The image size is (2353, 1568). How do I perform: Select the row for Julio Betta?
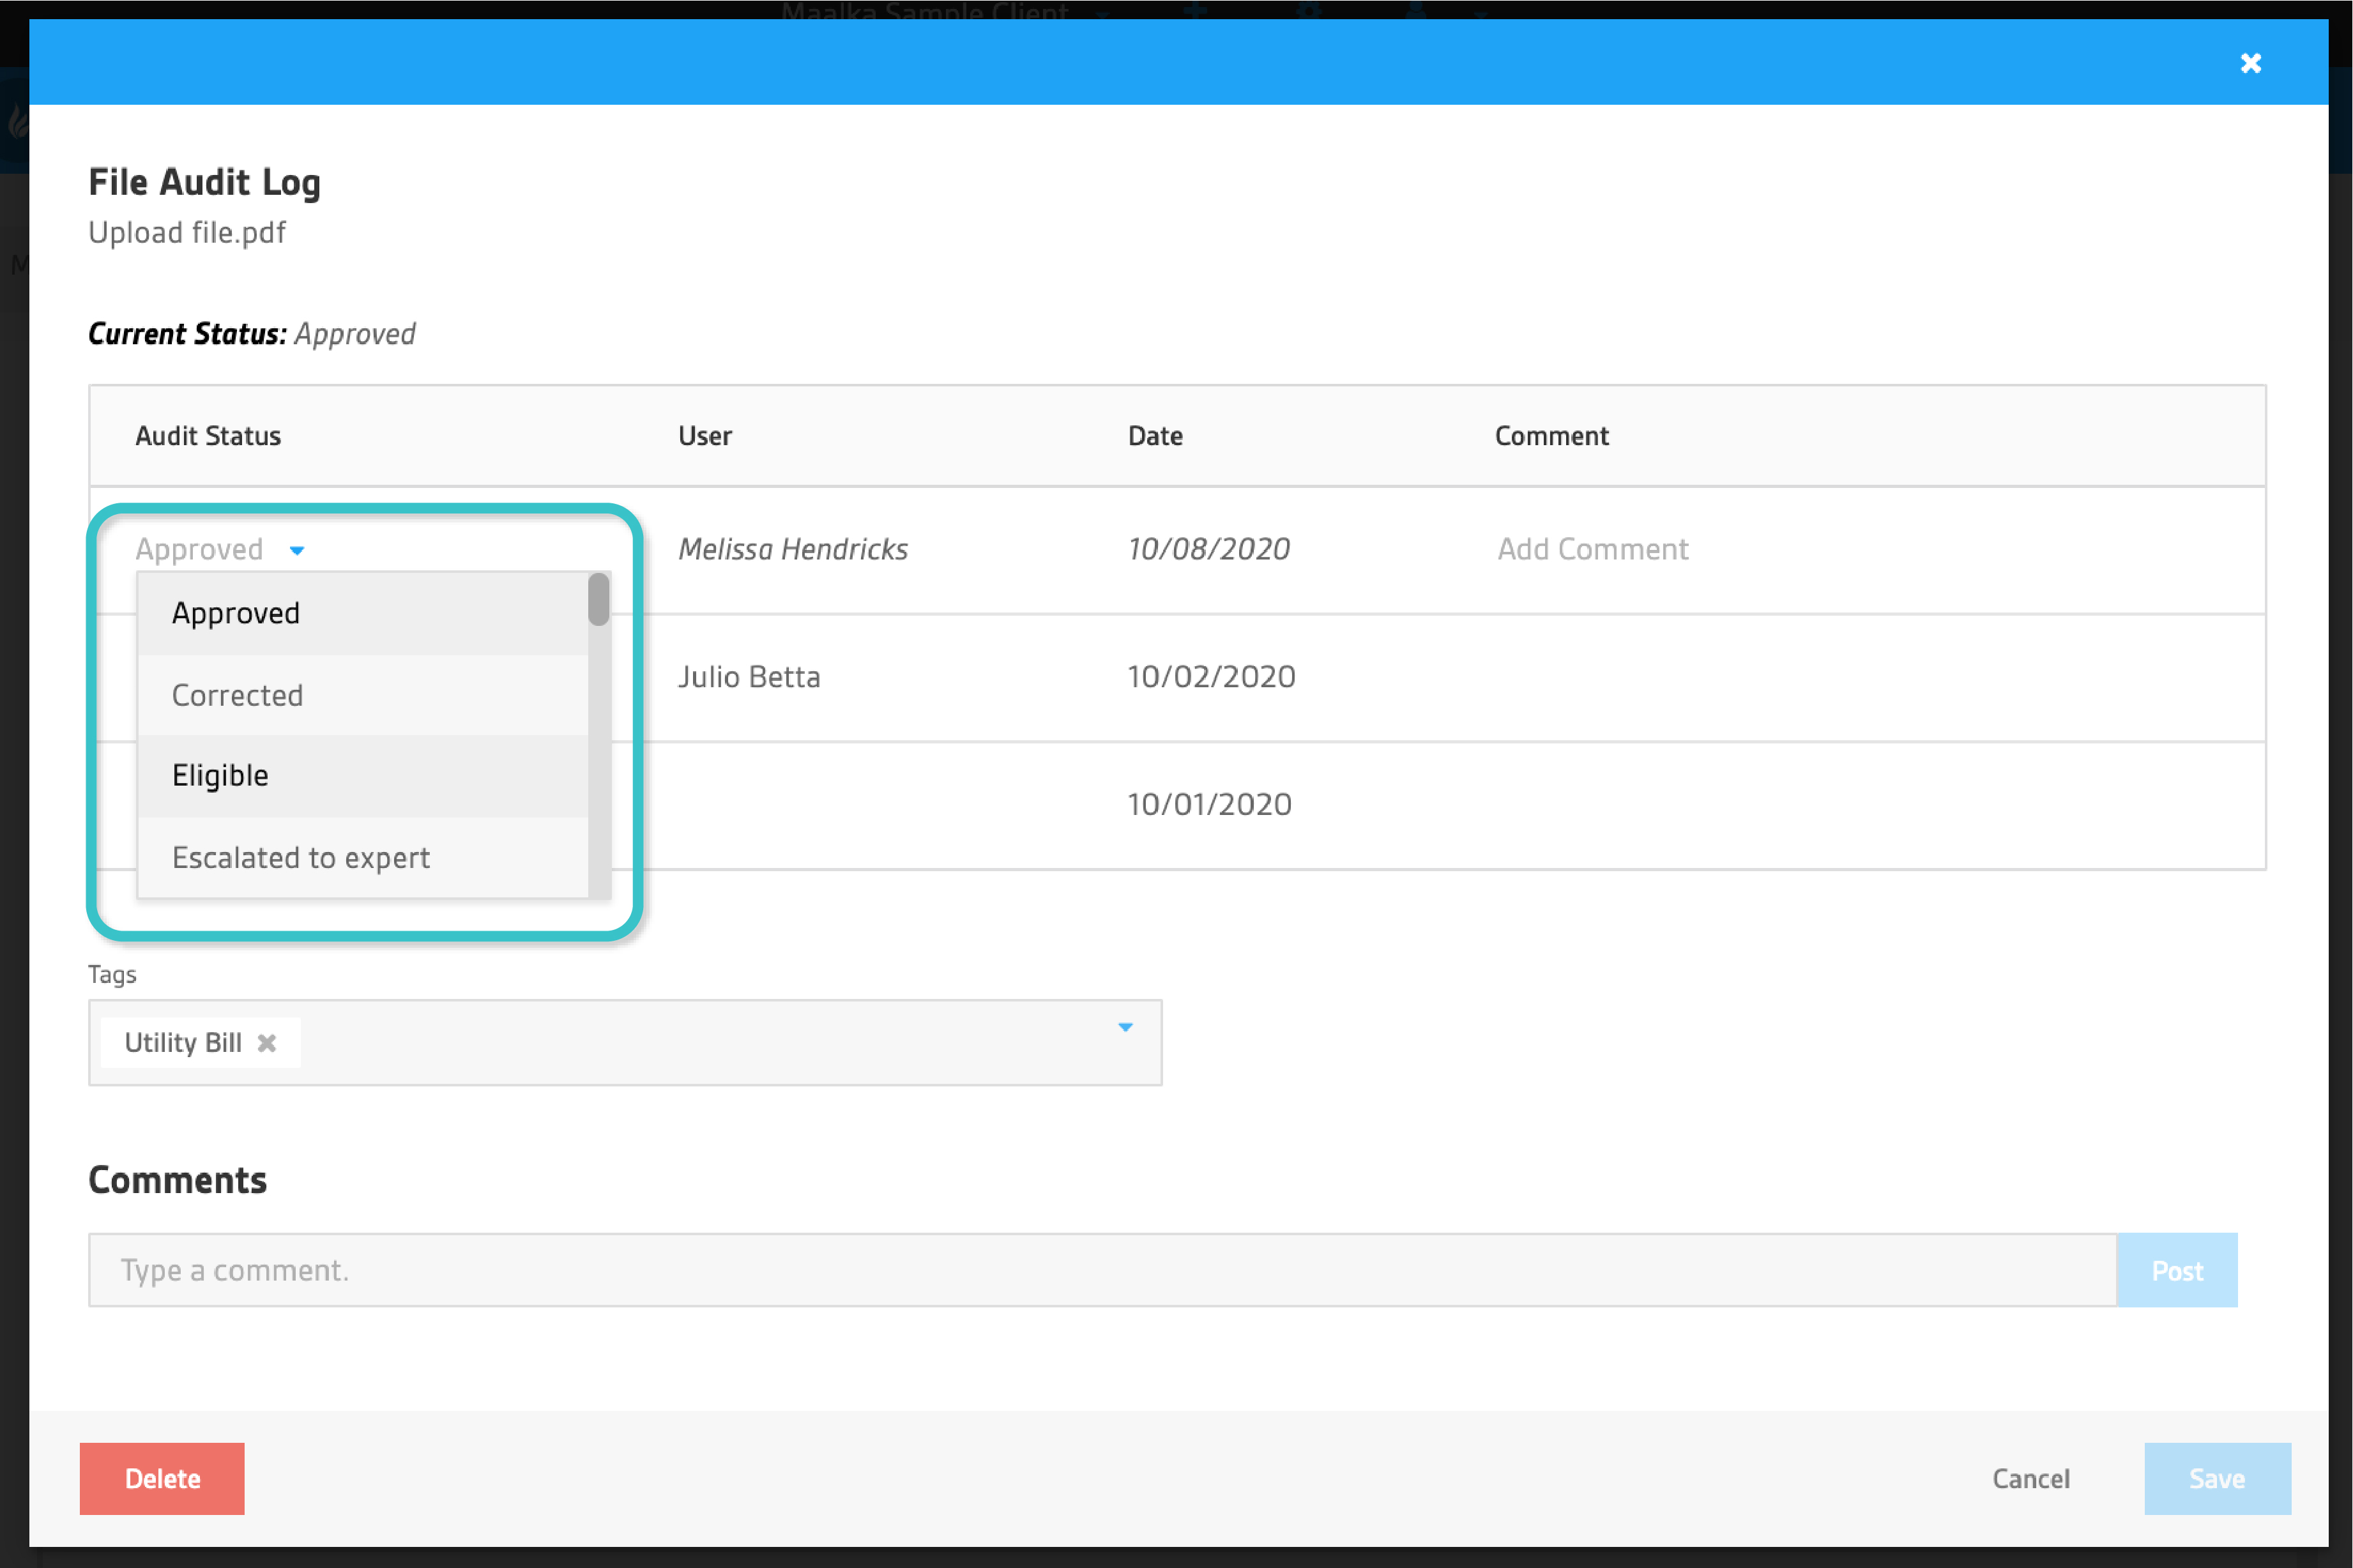(x=749, y=676)
